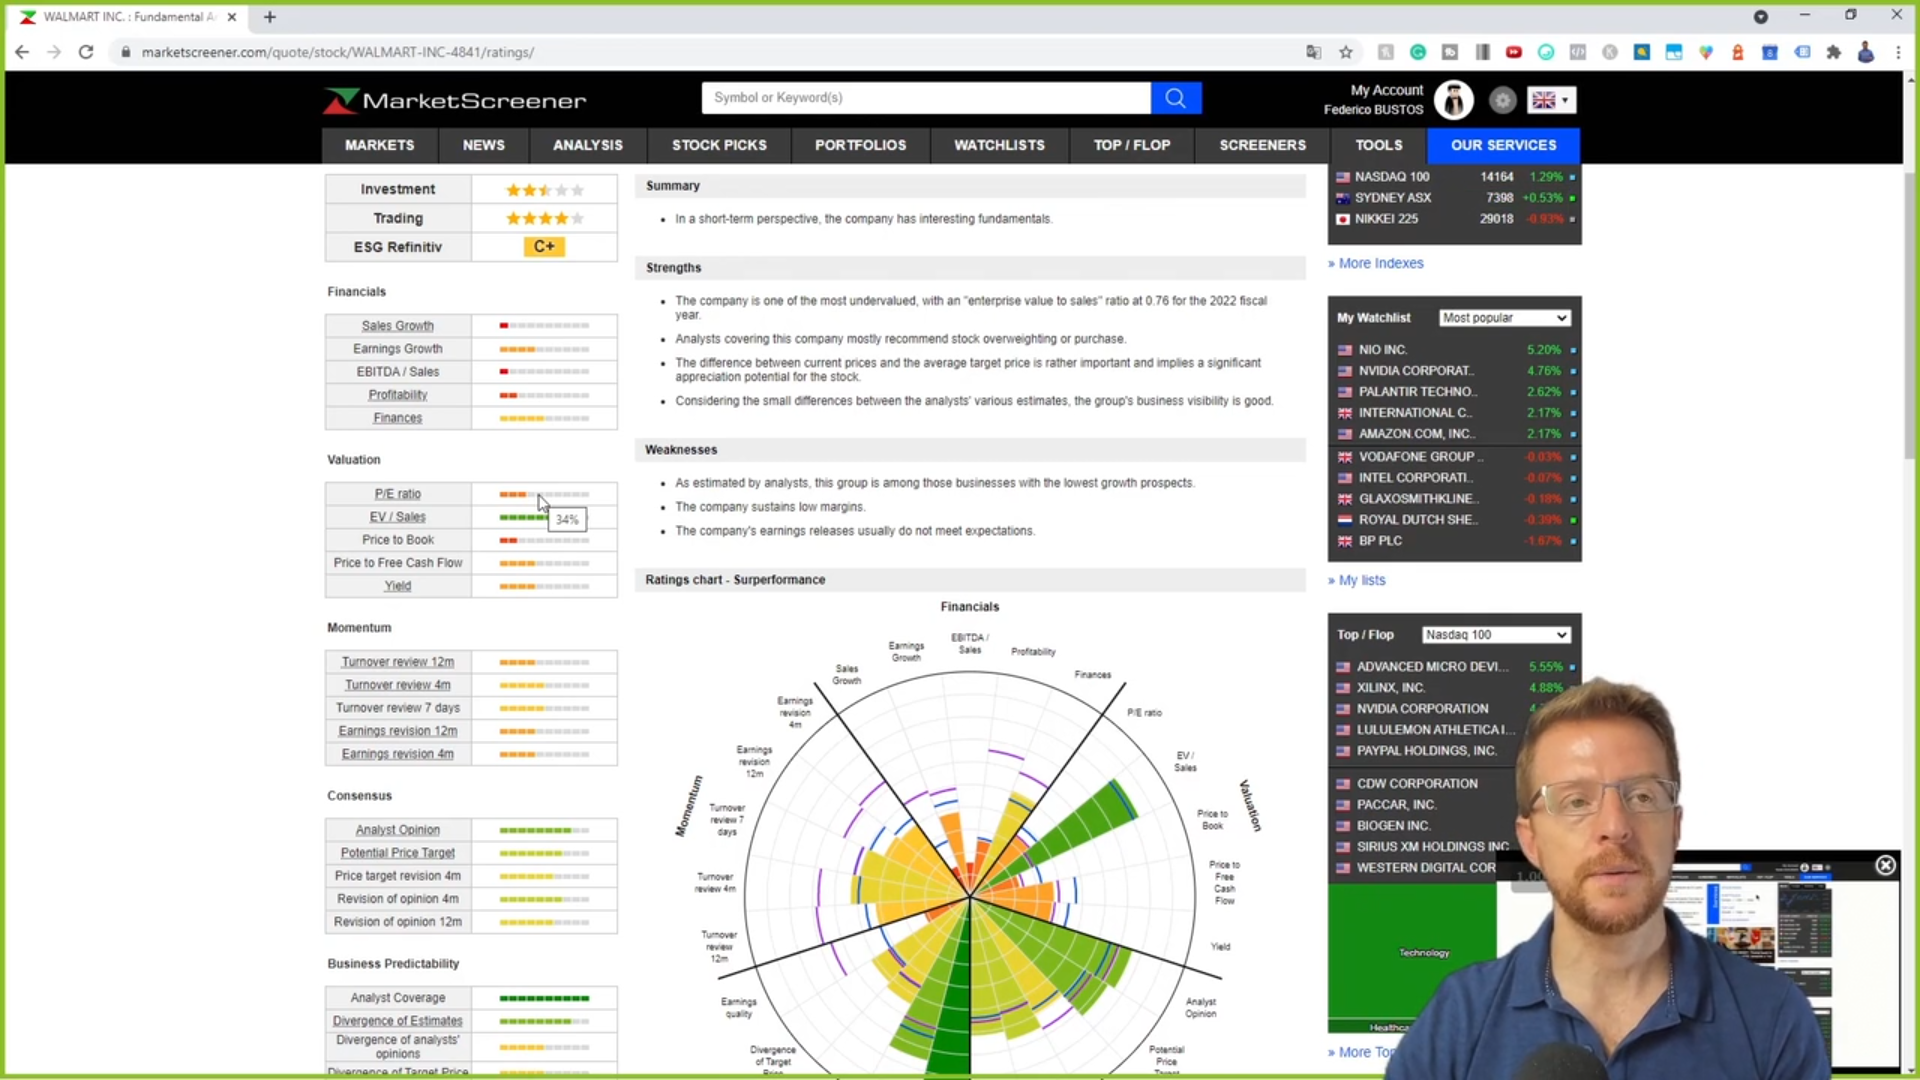
Task: Click the US flag next to NASDAQ 100
Action: point(1343,177)
